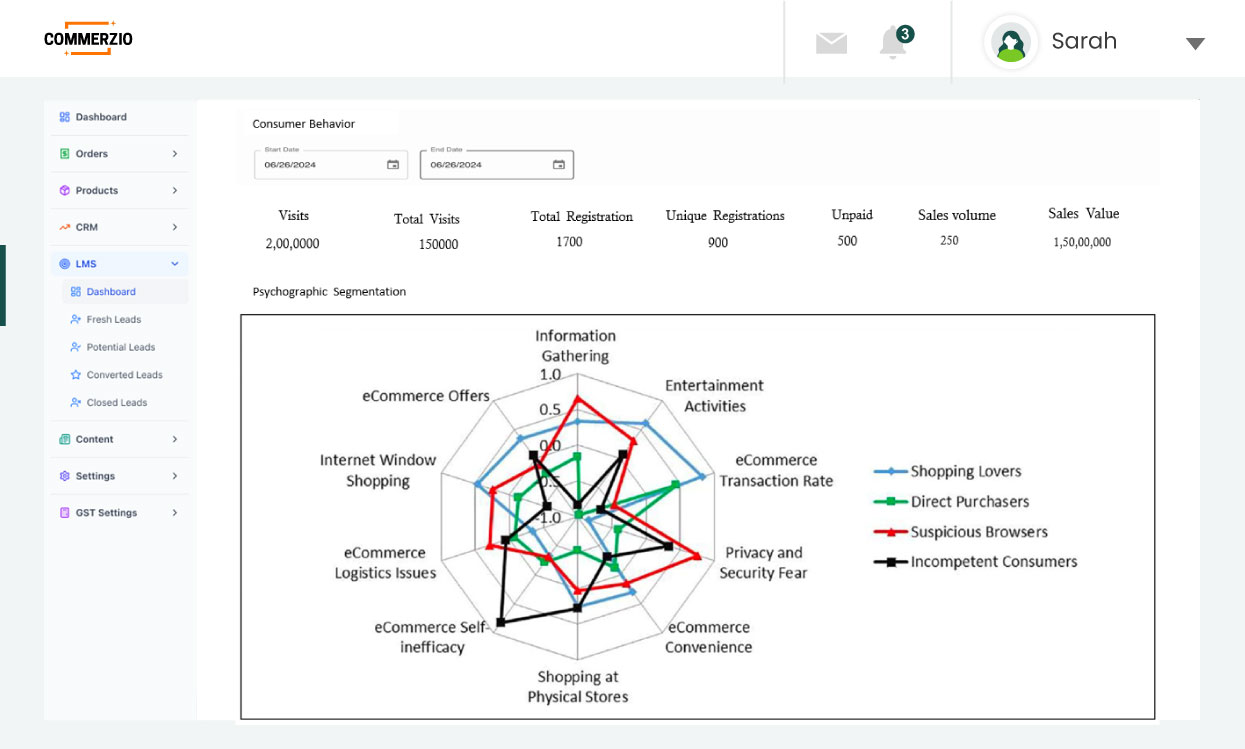Viewport: 1245px width, 749px height.
Task: Expand the GST Settings chevron
Action: tap(175, 513)
